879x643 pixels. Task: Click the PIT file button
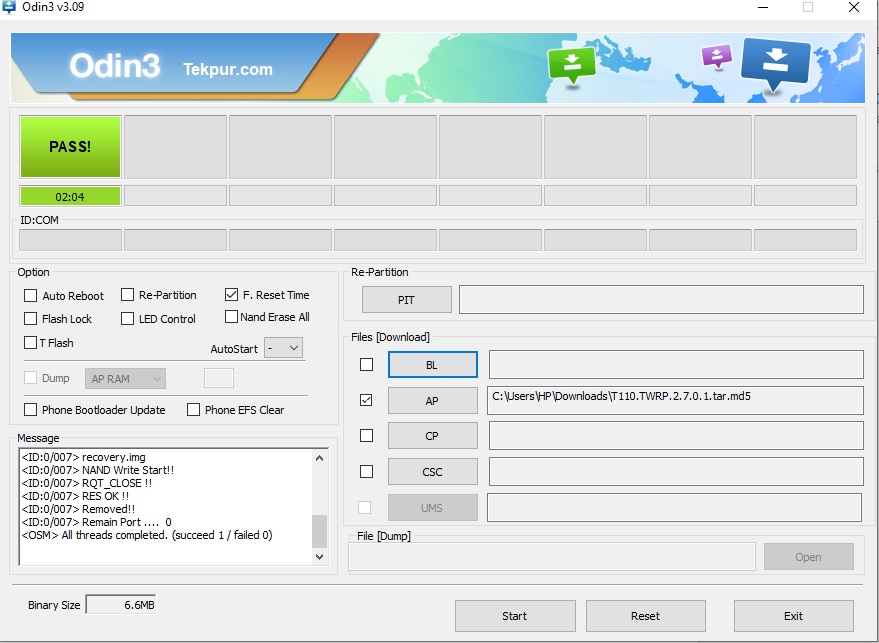tap(406, 300)
